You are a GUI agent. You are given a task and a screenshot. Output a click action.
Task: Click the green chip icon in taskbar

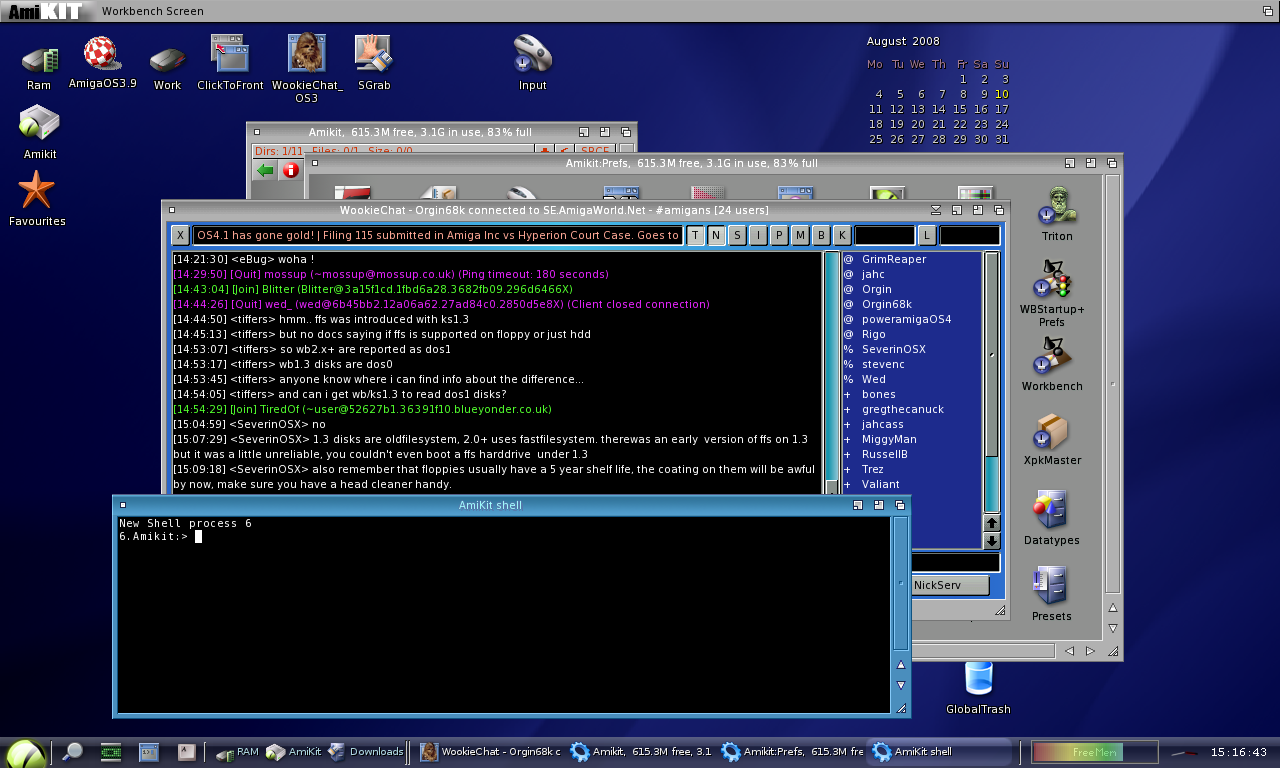(111, 752)
